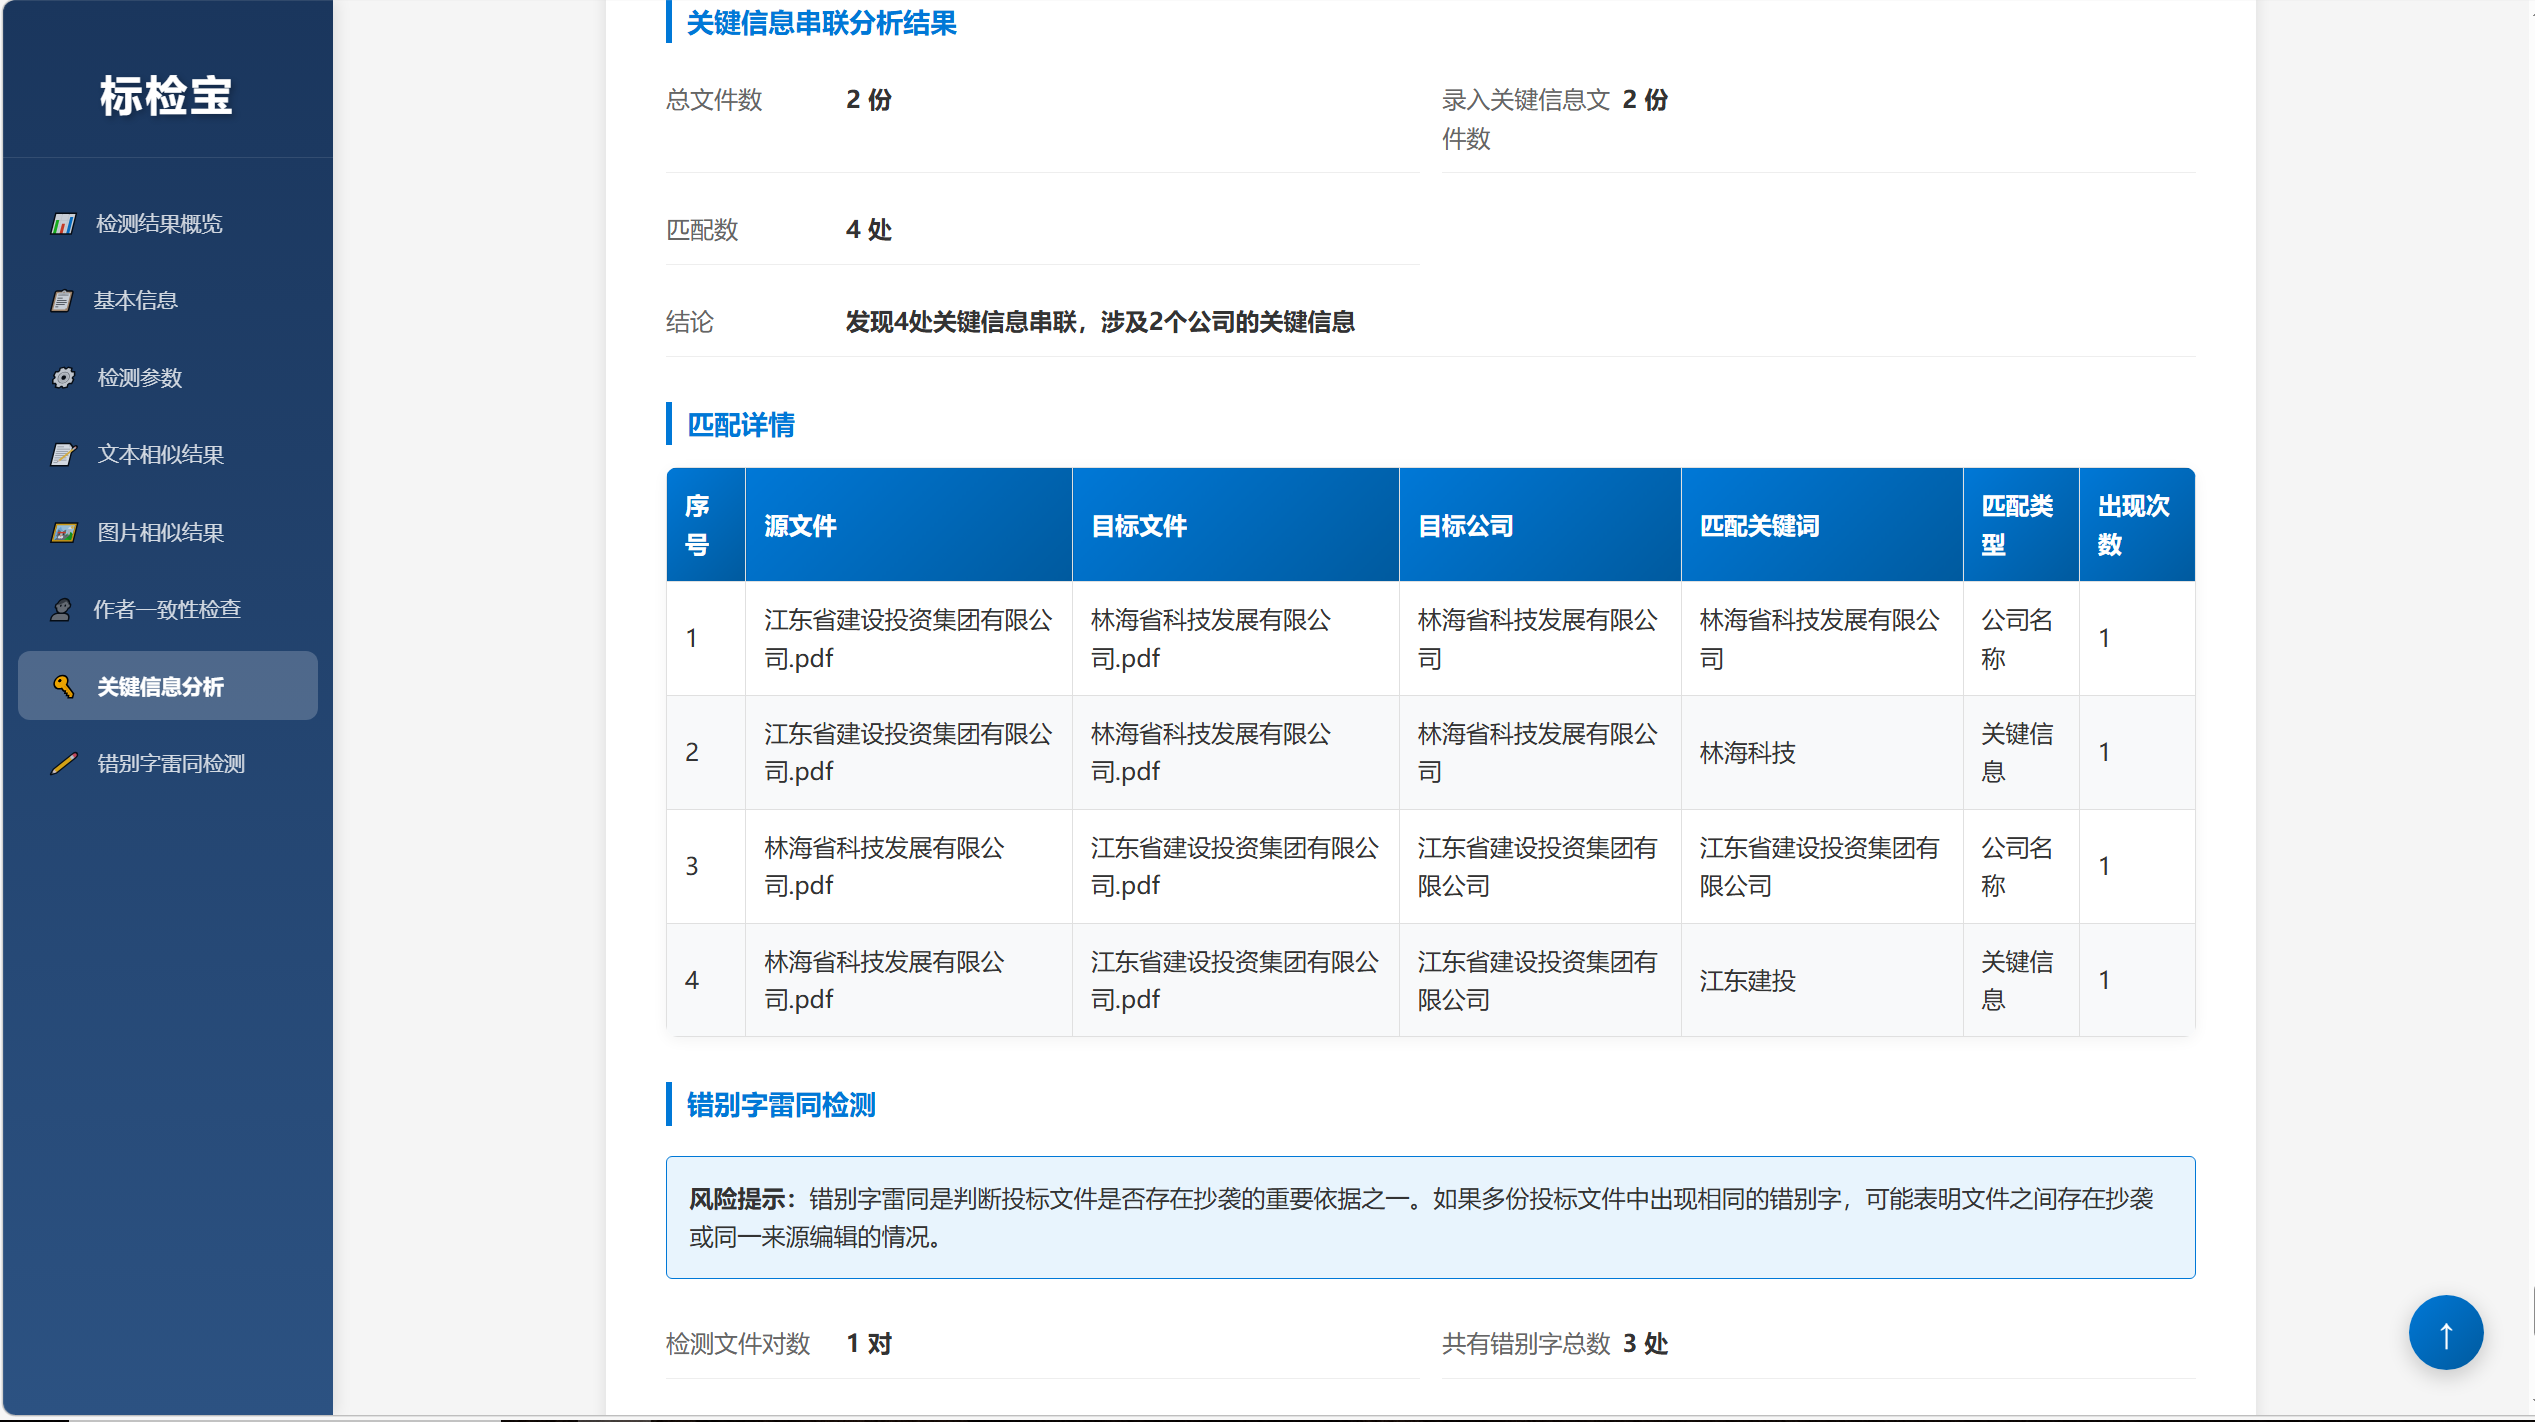This screenshot has width=2535, height=1422.
Task: Click the 源文件 table column header
Action: 800,525
